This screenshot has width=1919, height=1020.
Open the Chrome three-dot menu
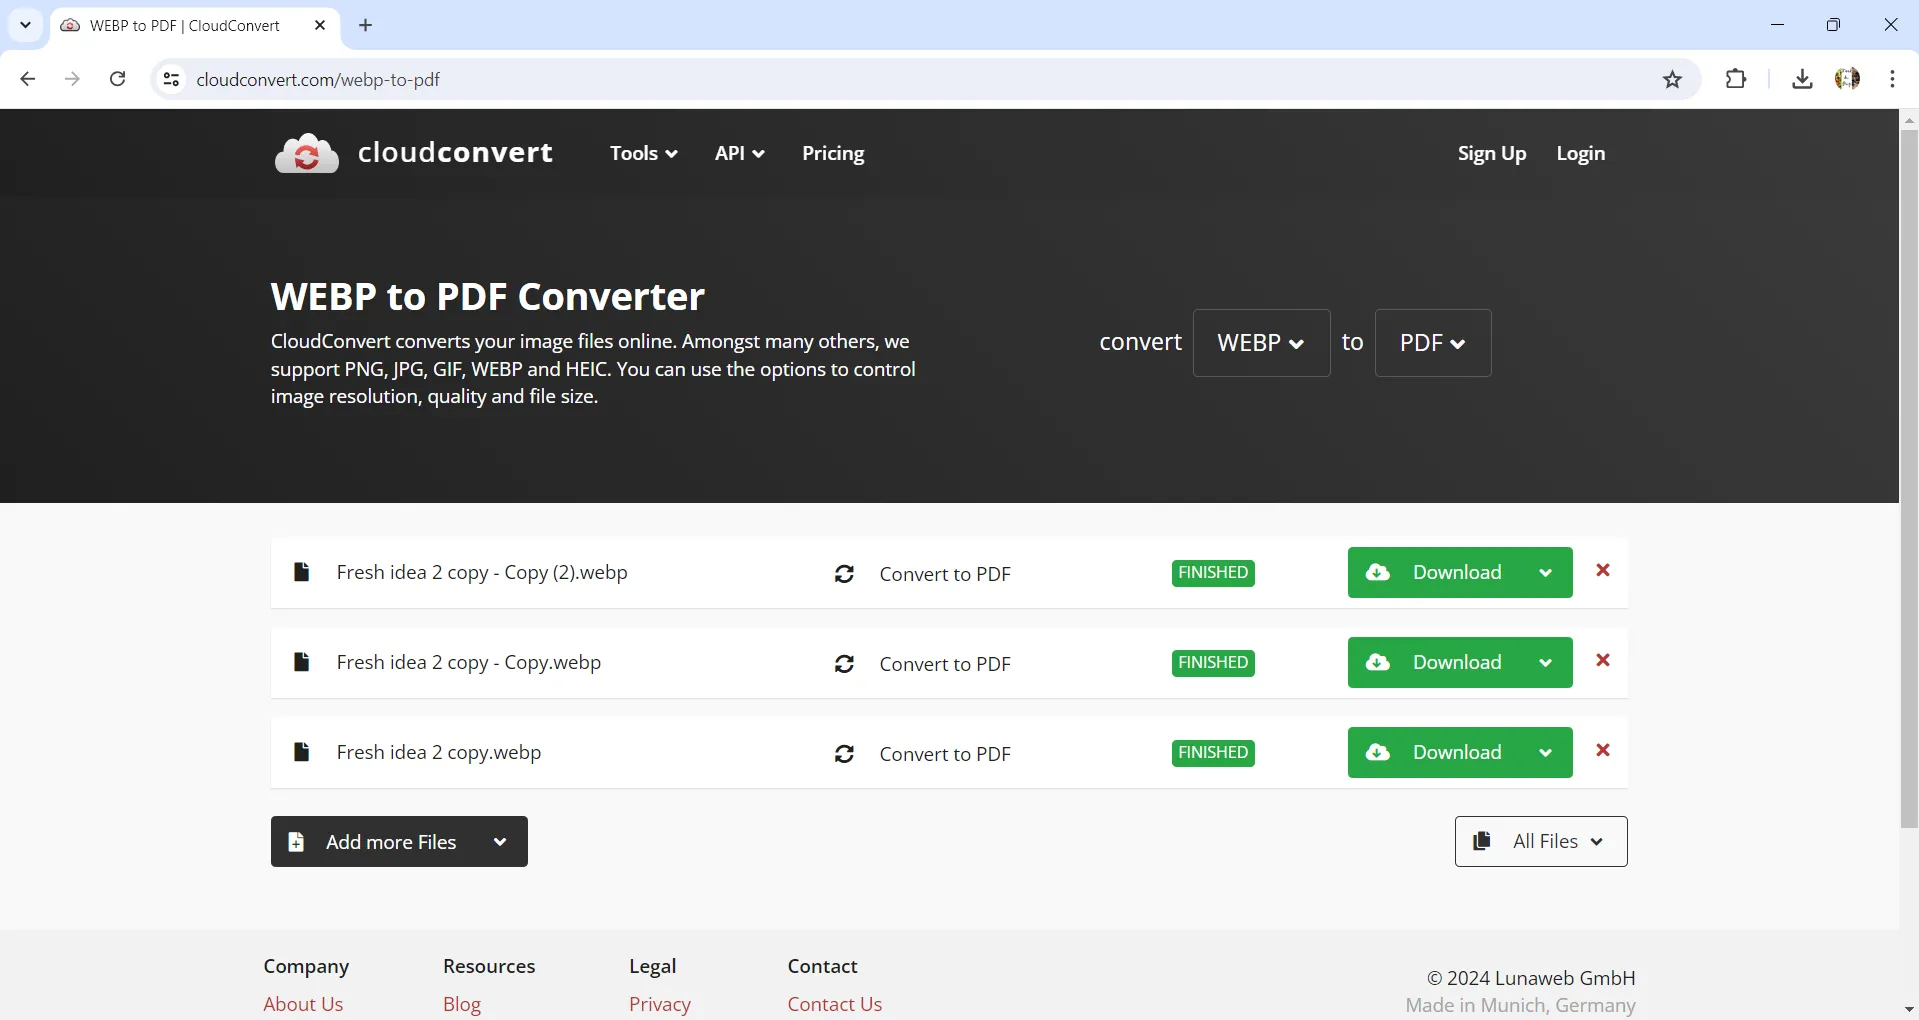(1892, 79)
